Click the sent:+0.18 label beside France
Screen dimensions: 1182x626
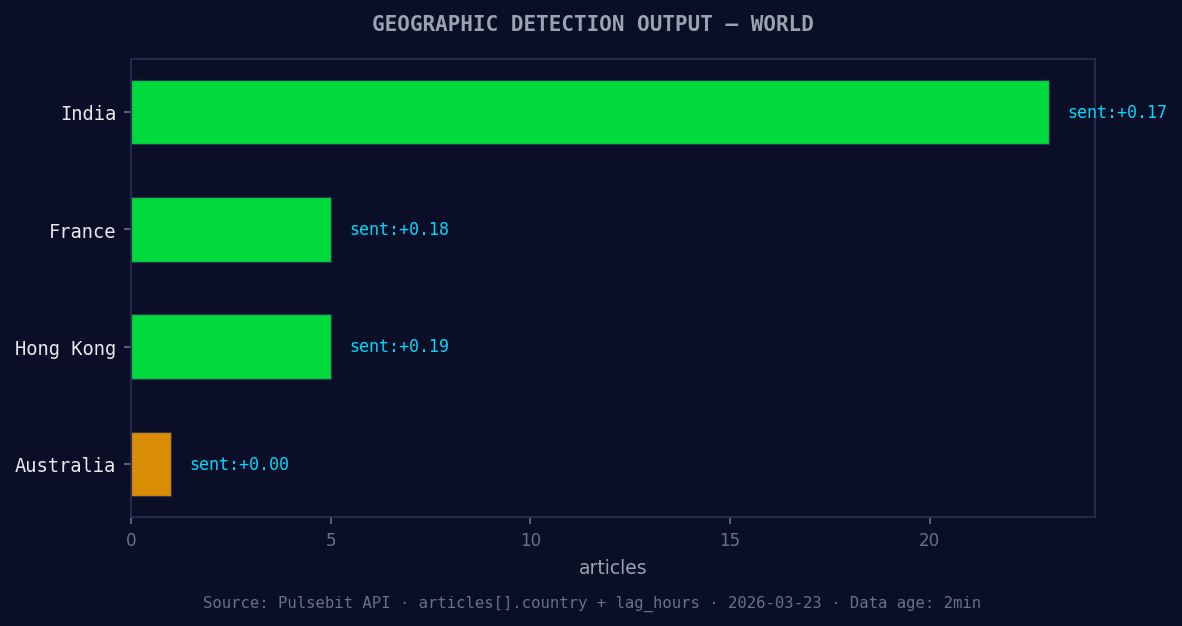[399, 229]
